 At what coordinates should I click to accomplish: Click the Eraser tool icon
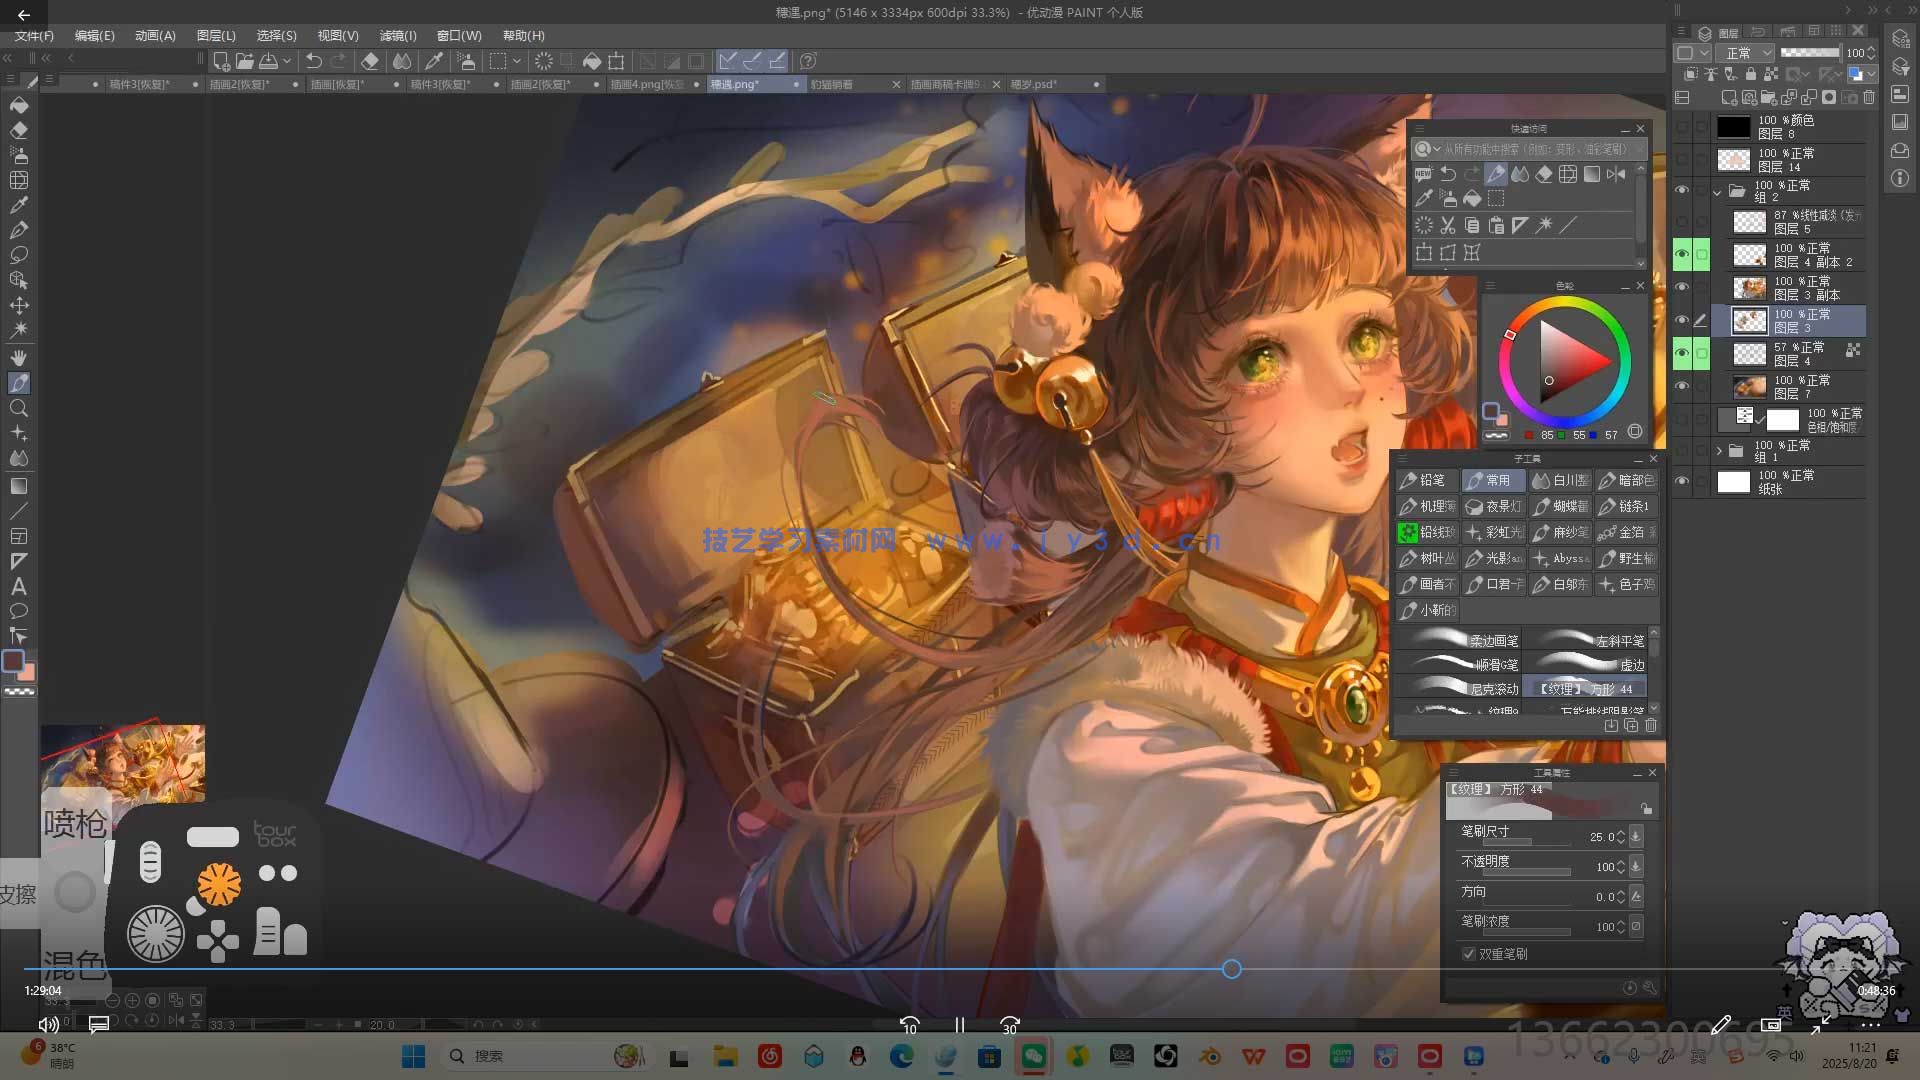pyautogui.click(x=18, y=130)
